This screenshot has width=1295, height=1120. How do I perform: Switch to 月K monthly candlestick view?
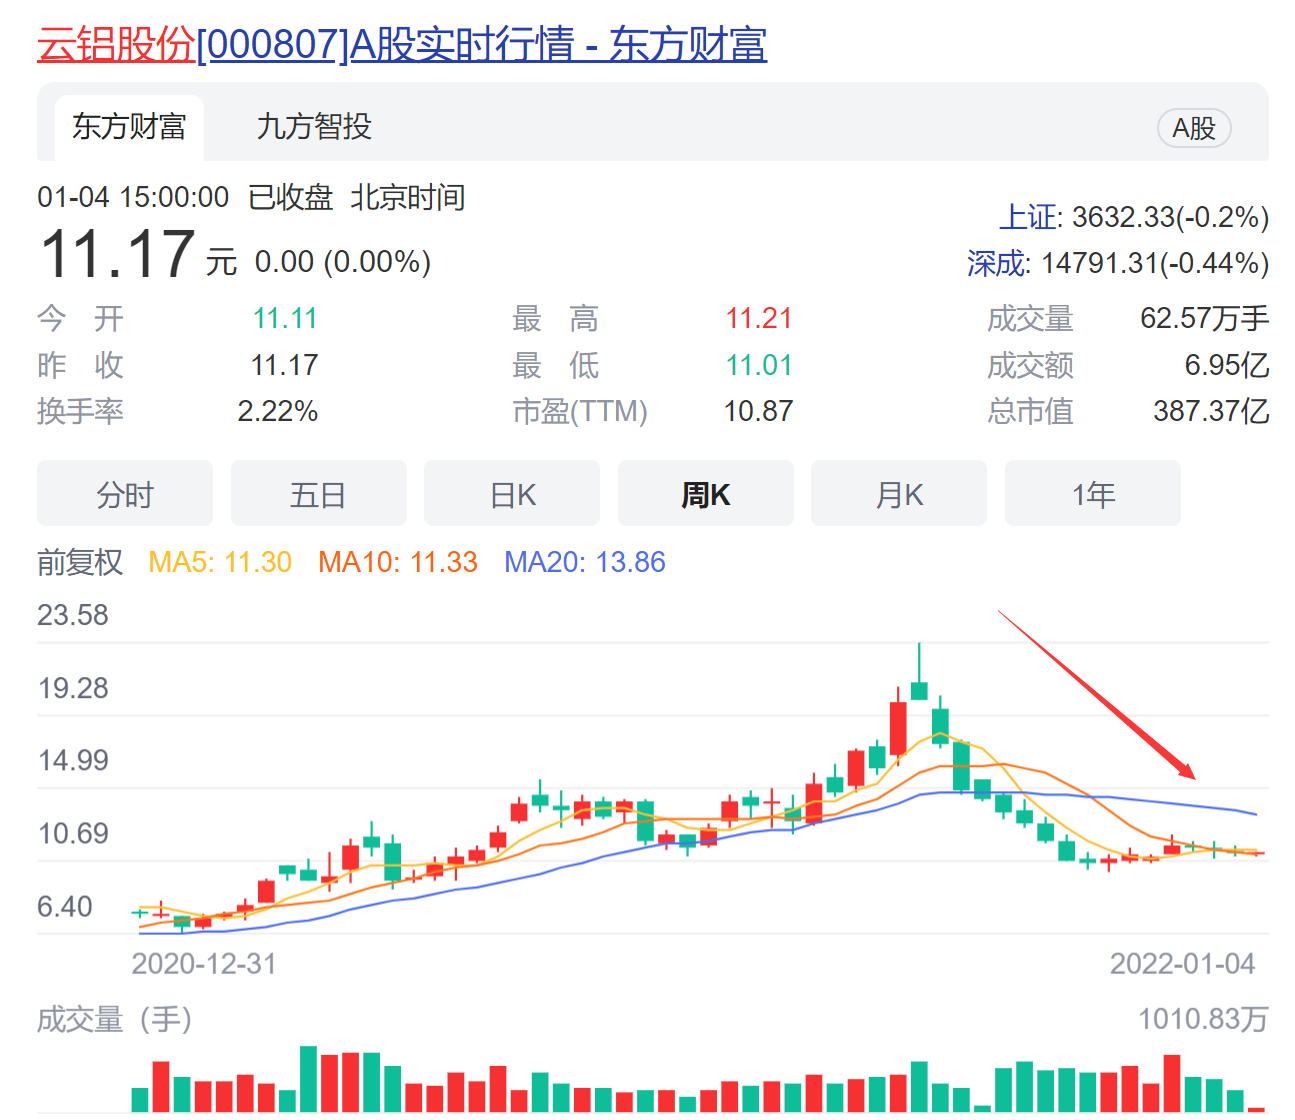point(899,493)
